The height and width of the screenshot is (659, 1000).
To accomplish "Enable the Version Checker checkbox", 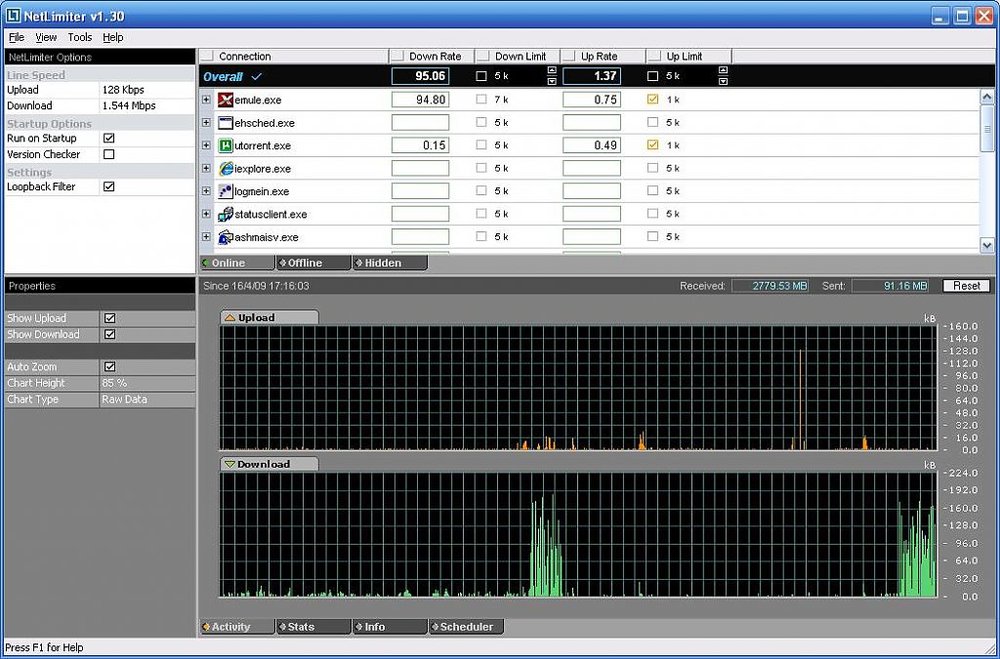I will pyautogui.click(x=109, y=154).
